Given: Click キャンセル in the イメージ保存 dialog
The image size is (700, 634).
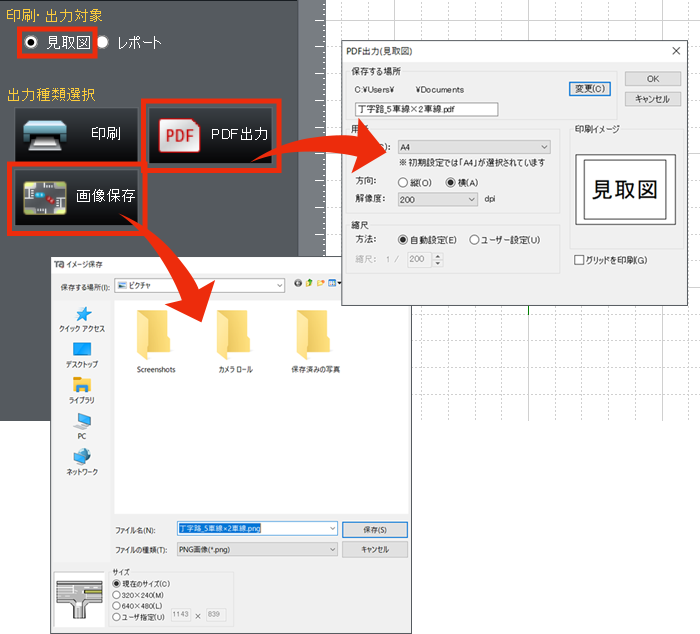Looking at the screenshot, I should tap(375, 549).
